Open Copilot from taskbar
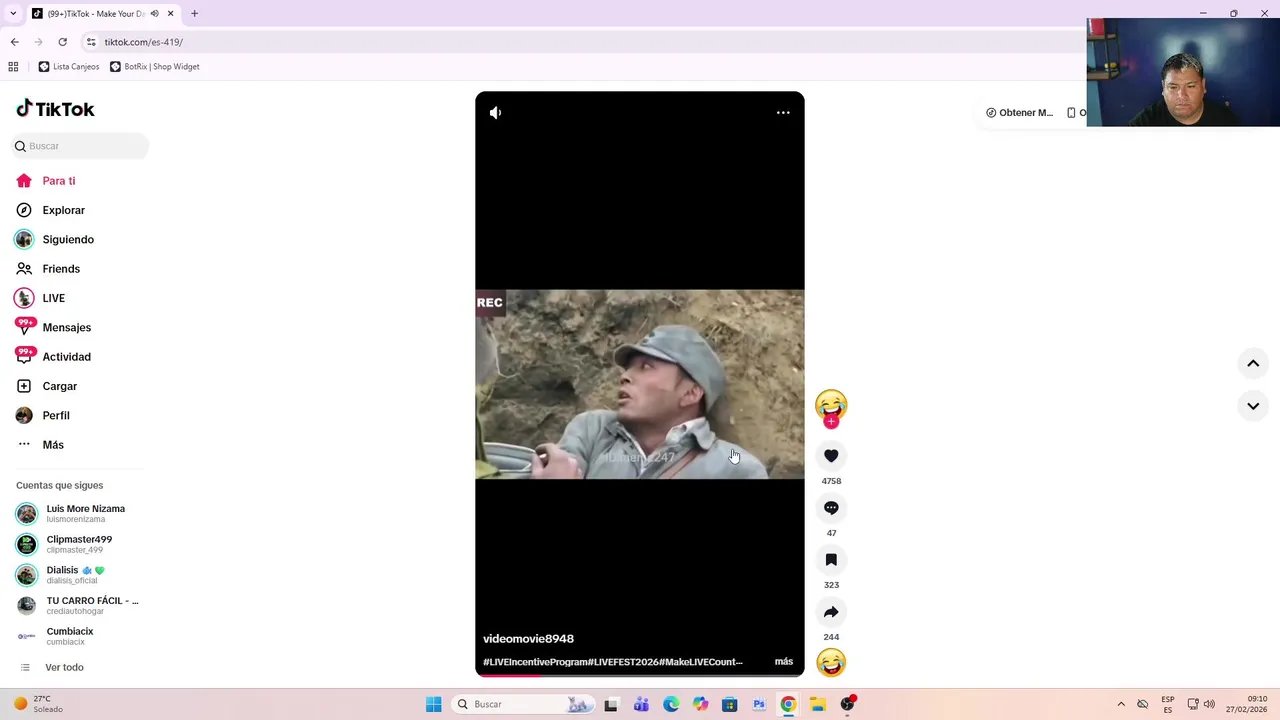This screenshot has width=1280, height=720. click(700, 704)
